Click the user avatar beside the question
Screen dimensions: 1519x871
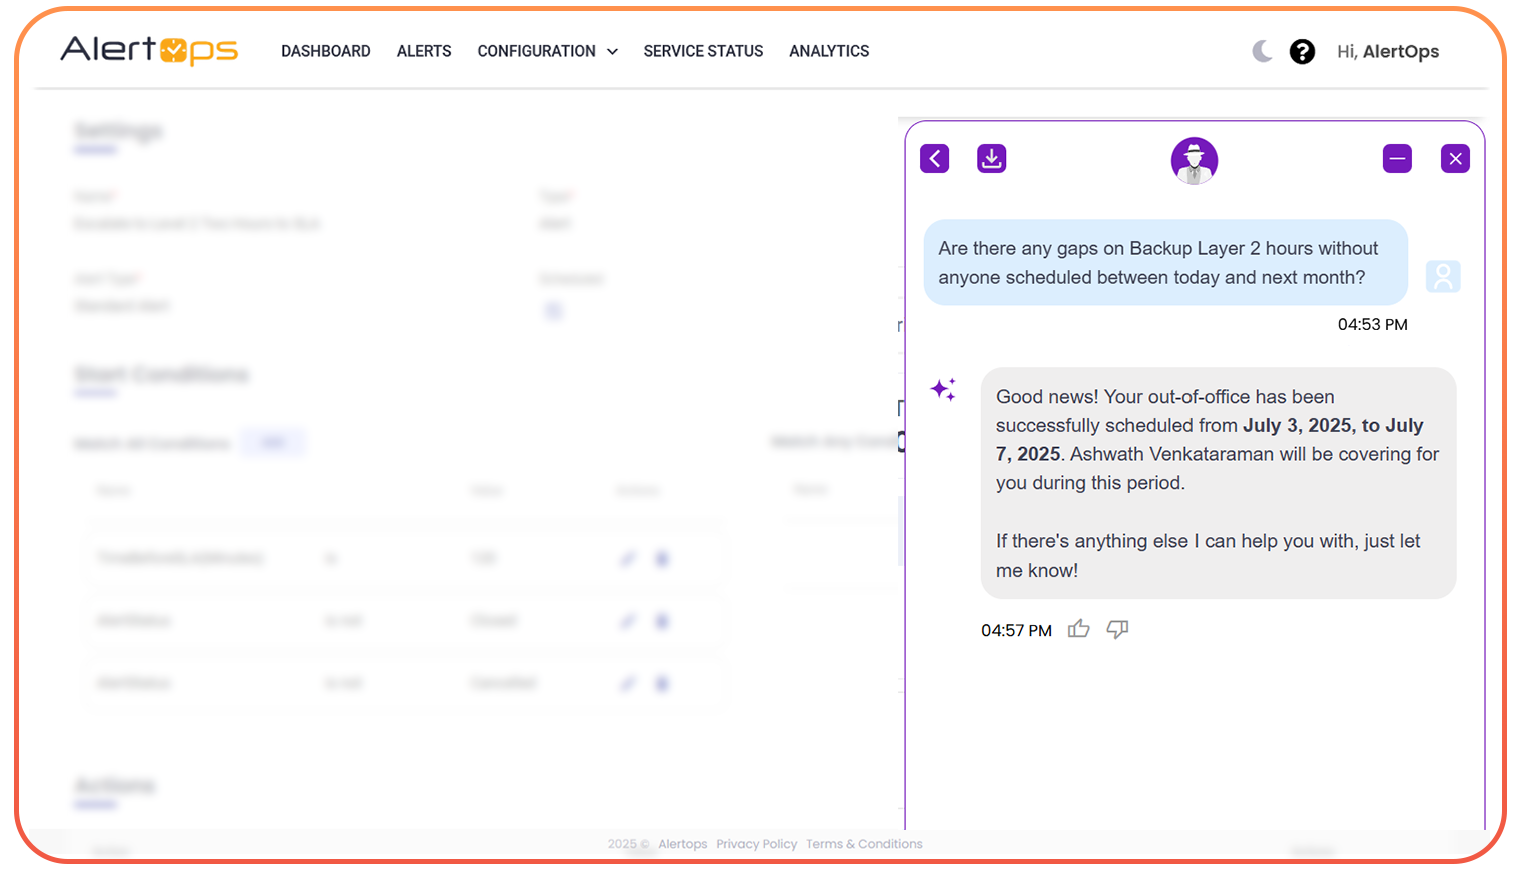[x=1443, y=276]
